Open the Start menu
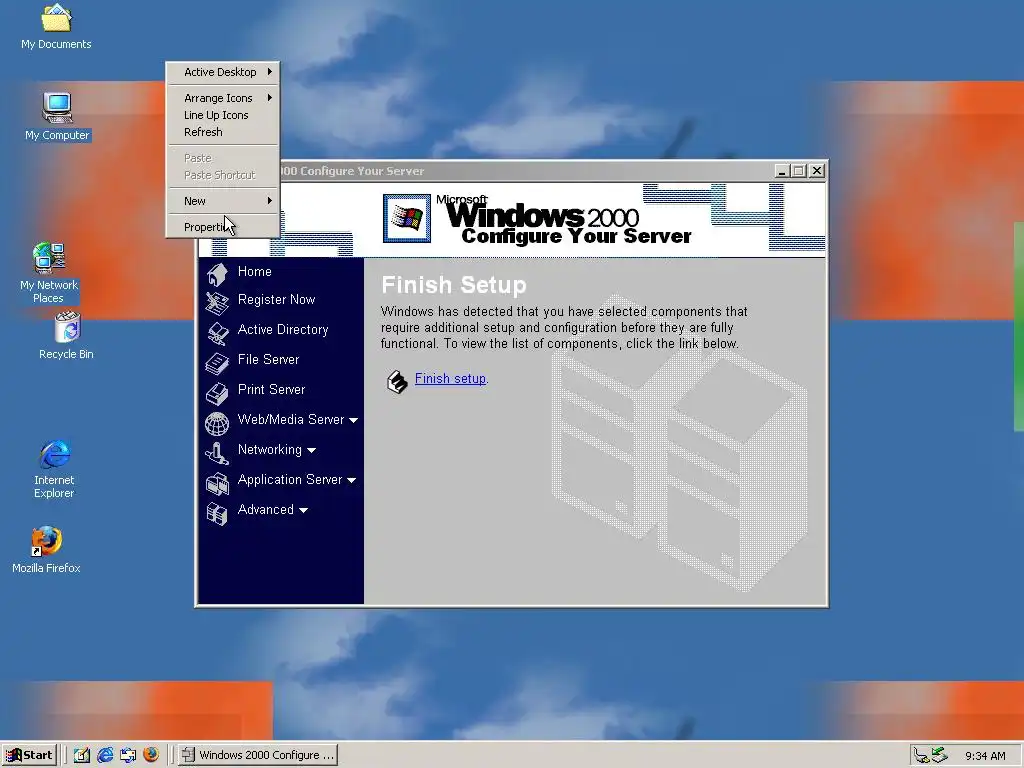Viewport: 1024px width, 768px height. (x=29, y=755)
